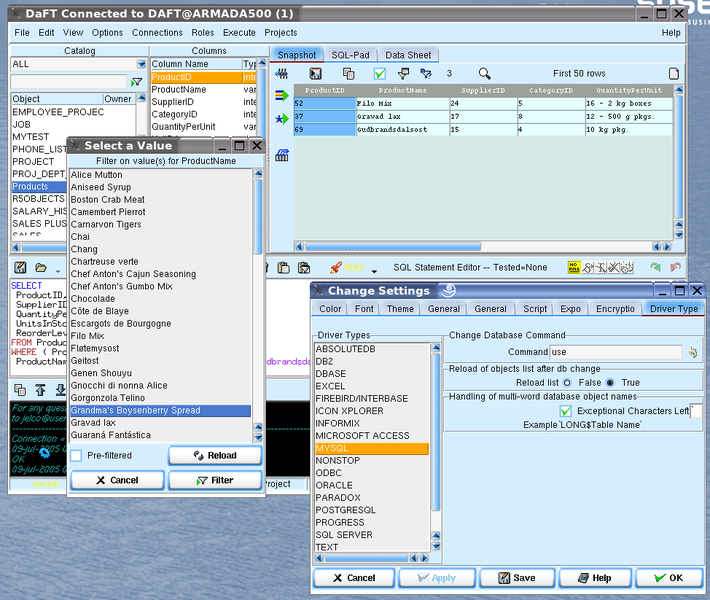
Task: Click Save in Change Settings
Action: pyautogui.click(x=517, y=578)
